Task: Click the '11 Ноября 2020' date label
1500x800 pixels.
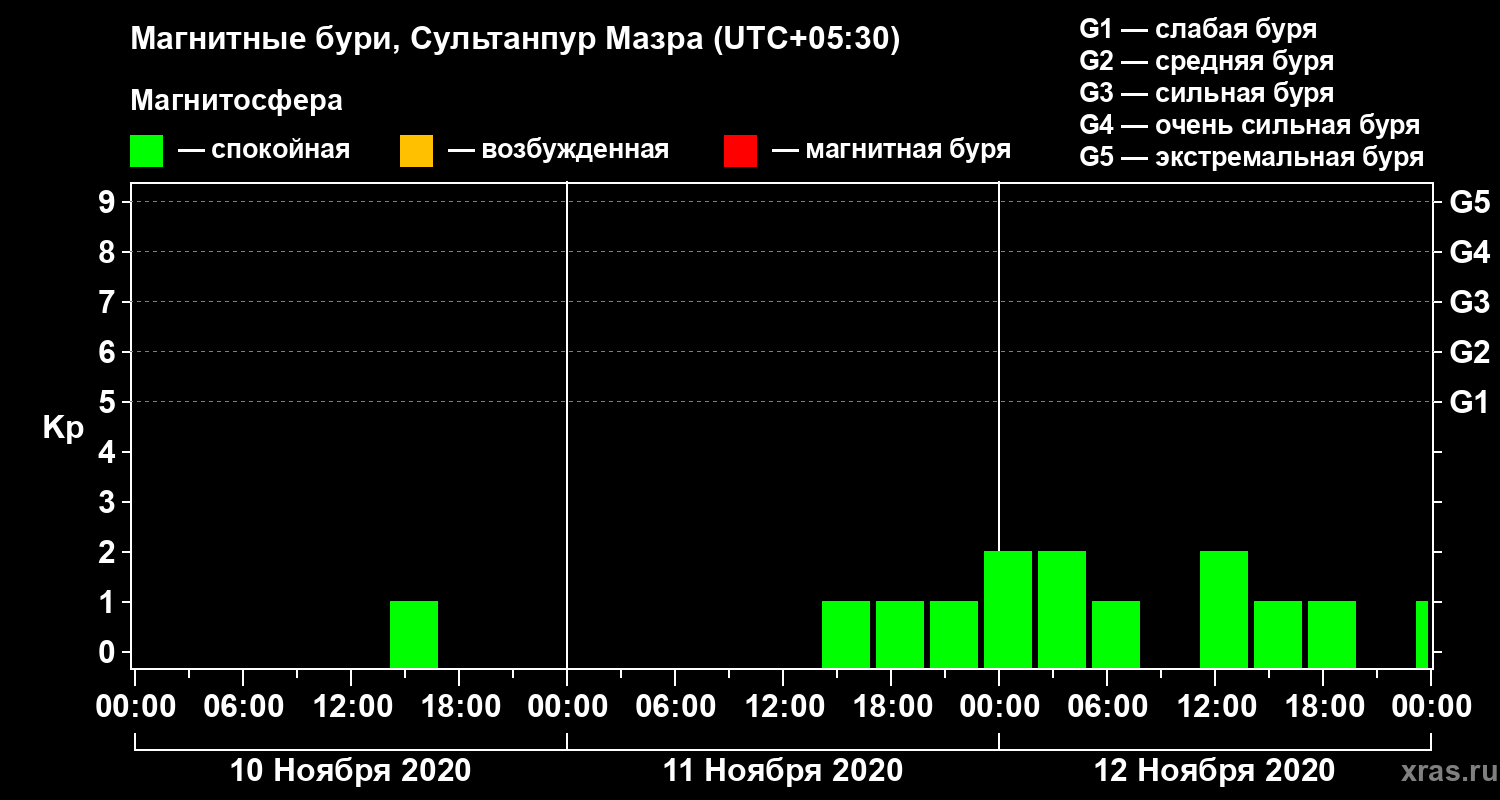Action: (783, 771)
